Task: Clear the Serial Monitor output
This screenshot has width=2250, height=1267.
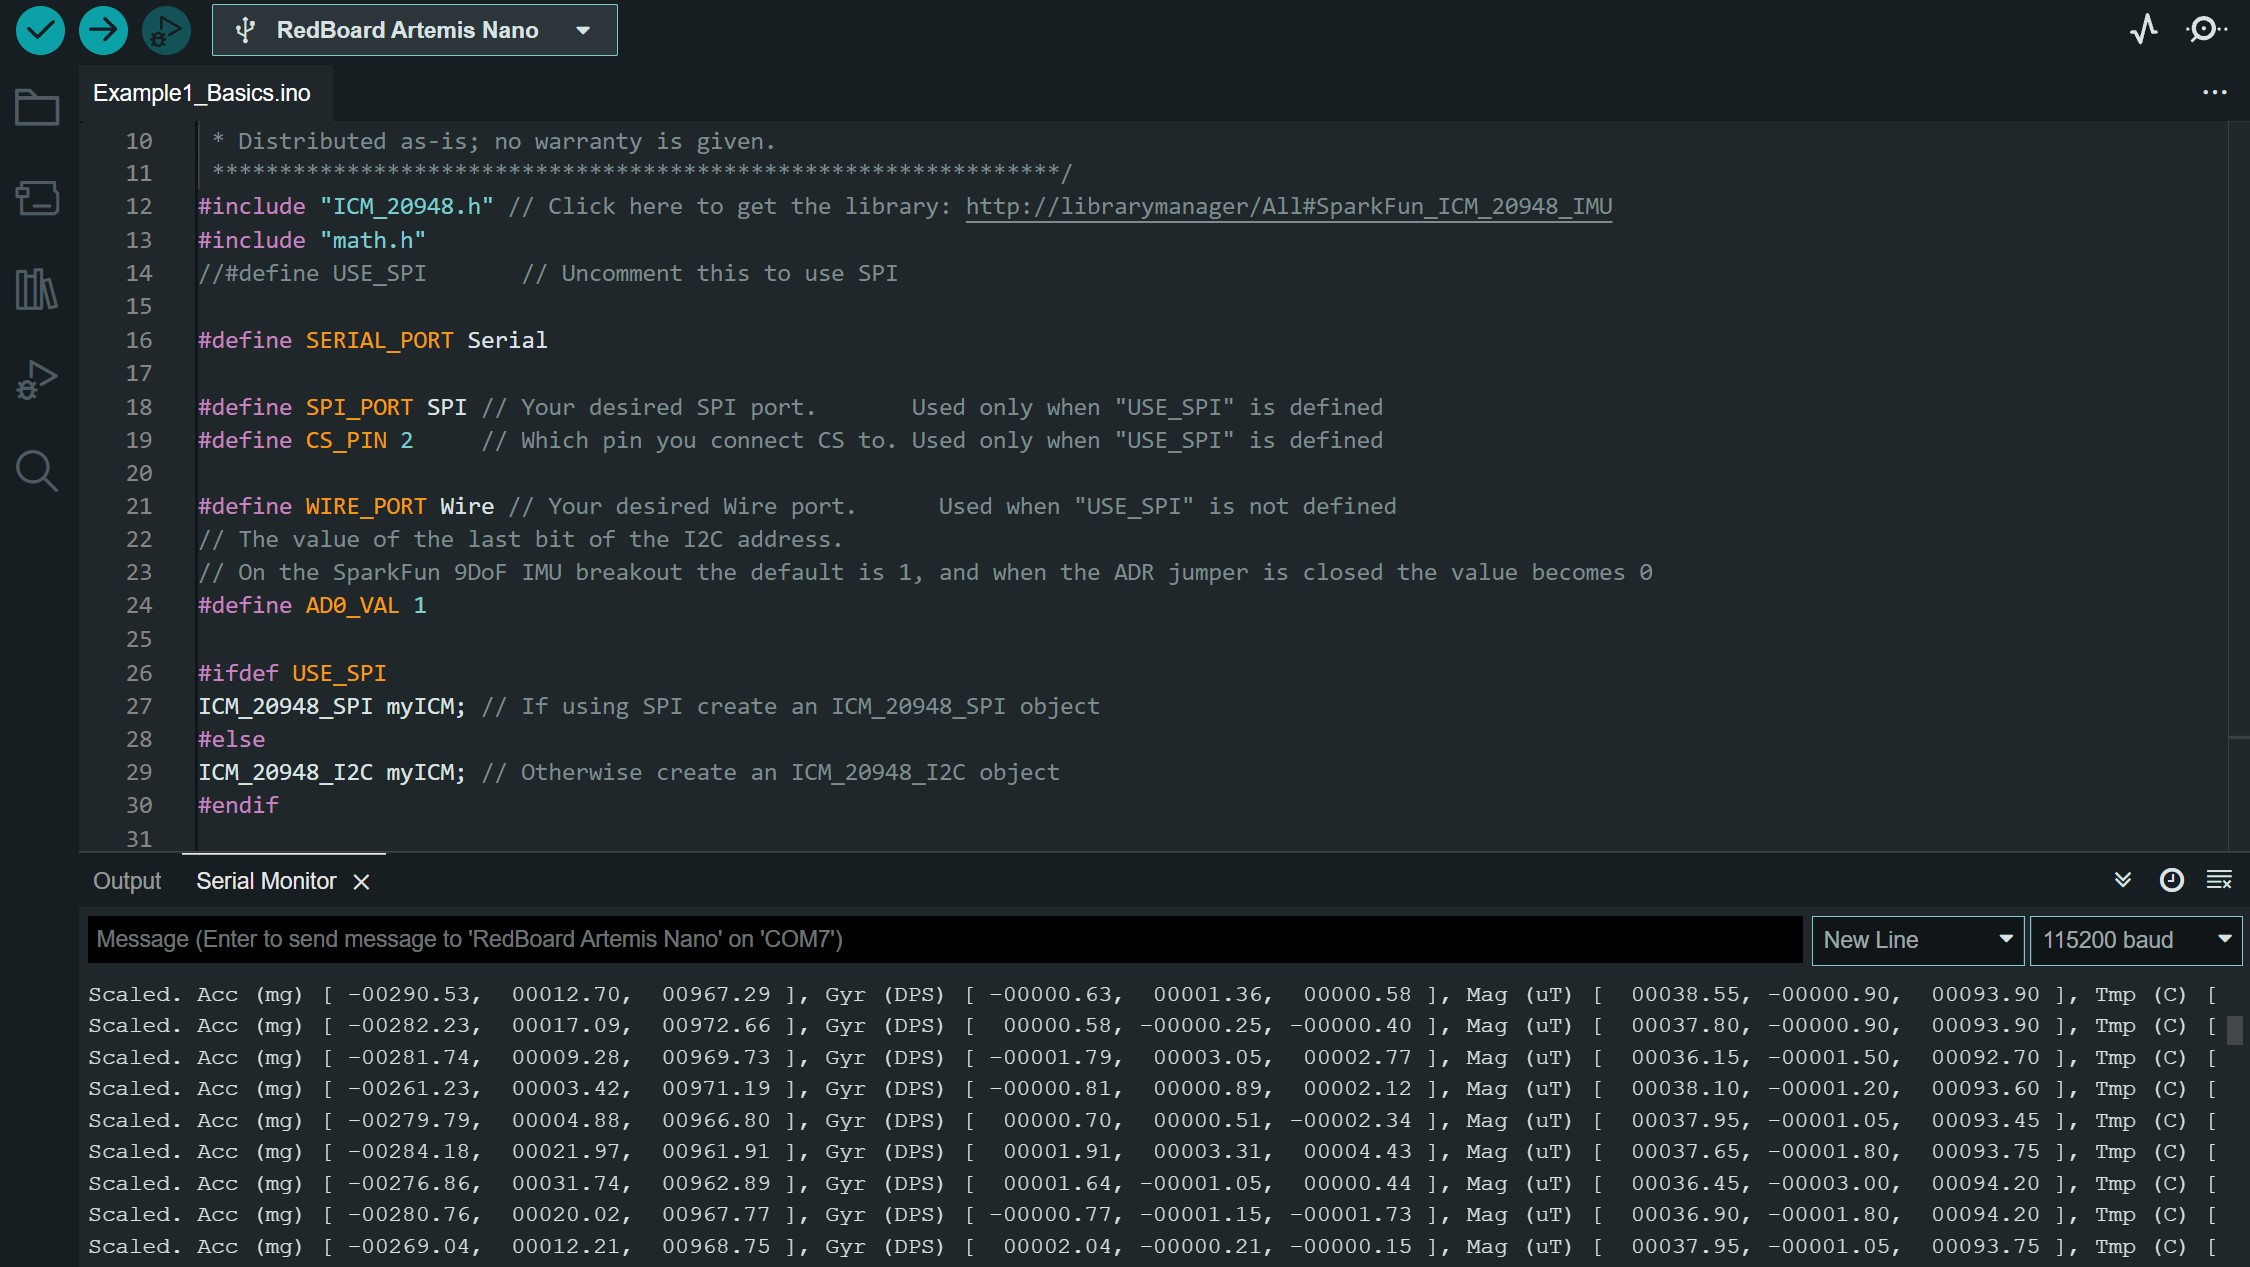Action: [x=2219, y=880]
